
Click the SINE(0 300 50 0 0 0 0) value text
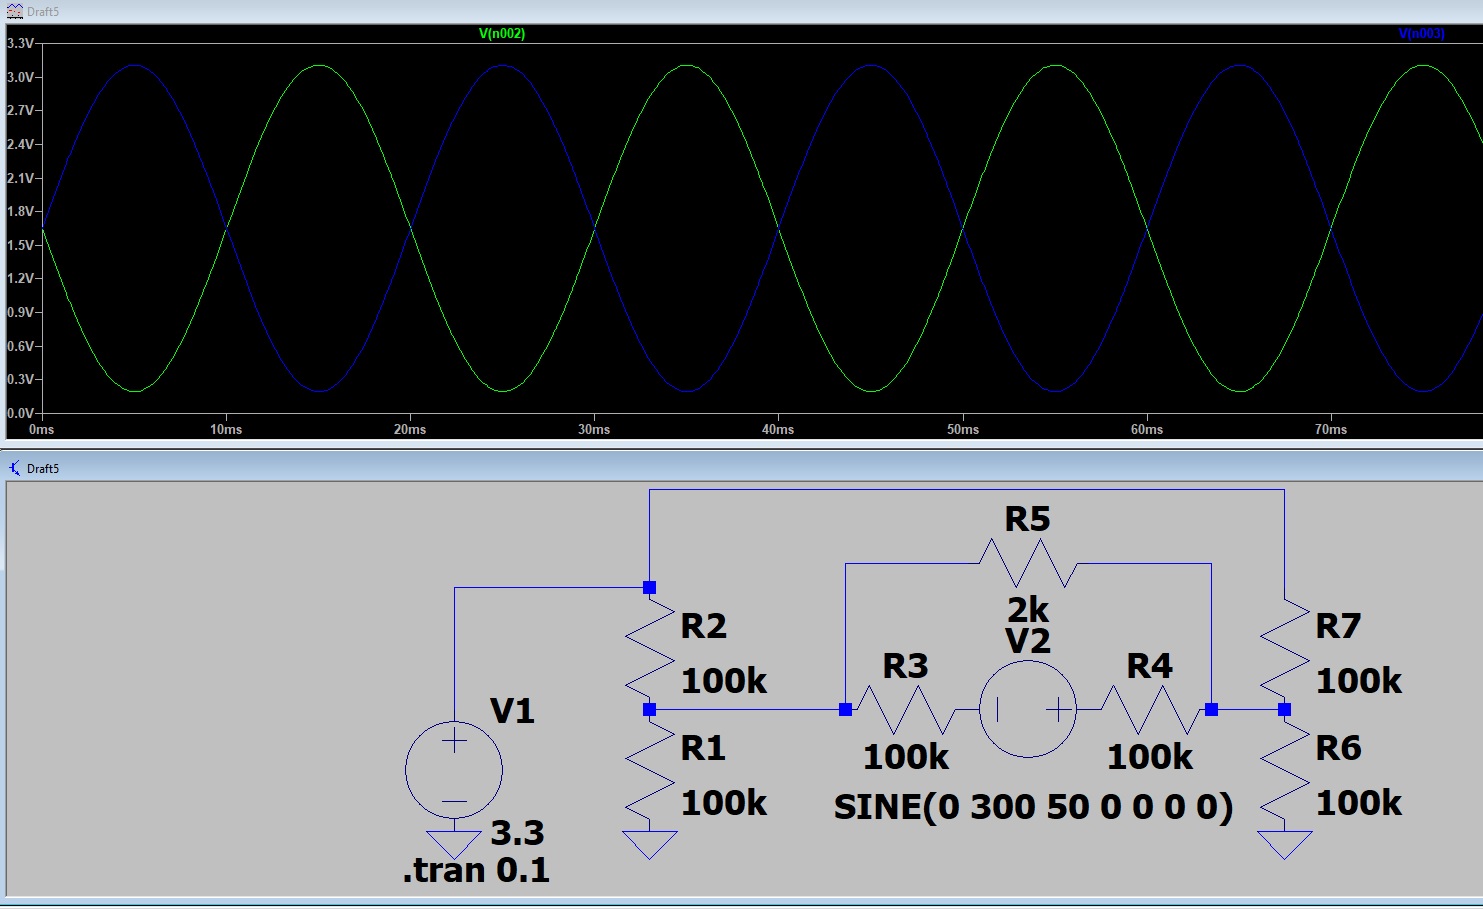click(x=1033, y=807)
